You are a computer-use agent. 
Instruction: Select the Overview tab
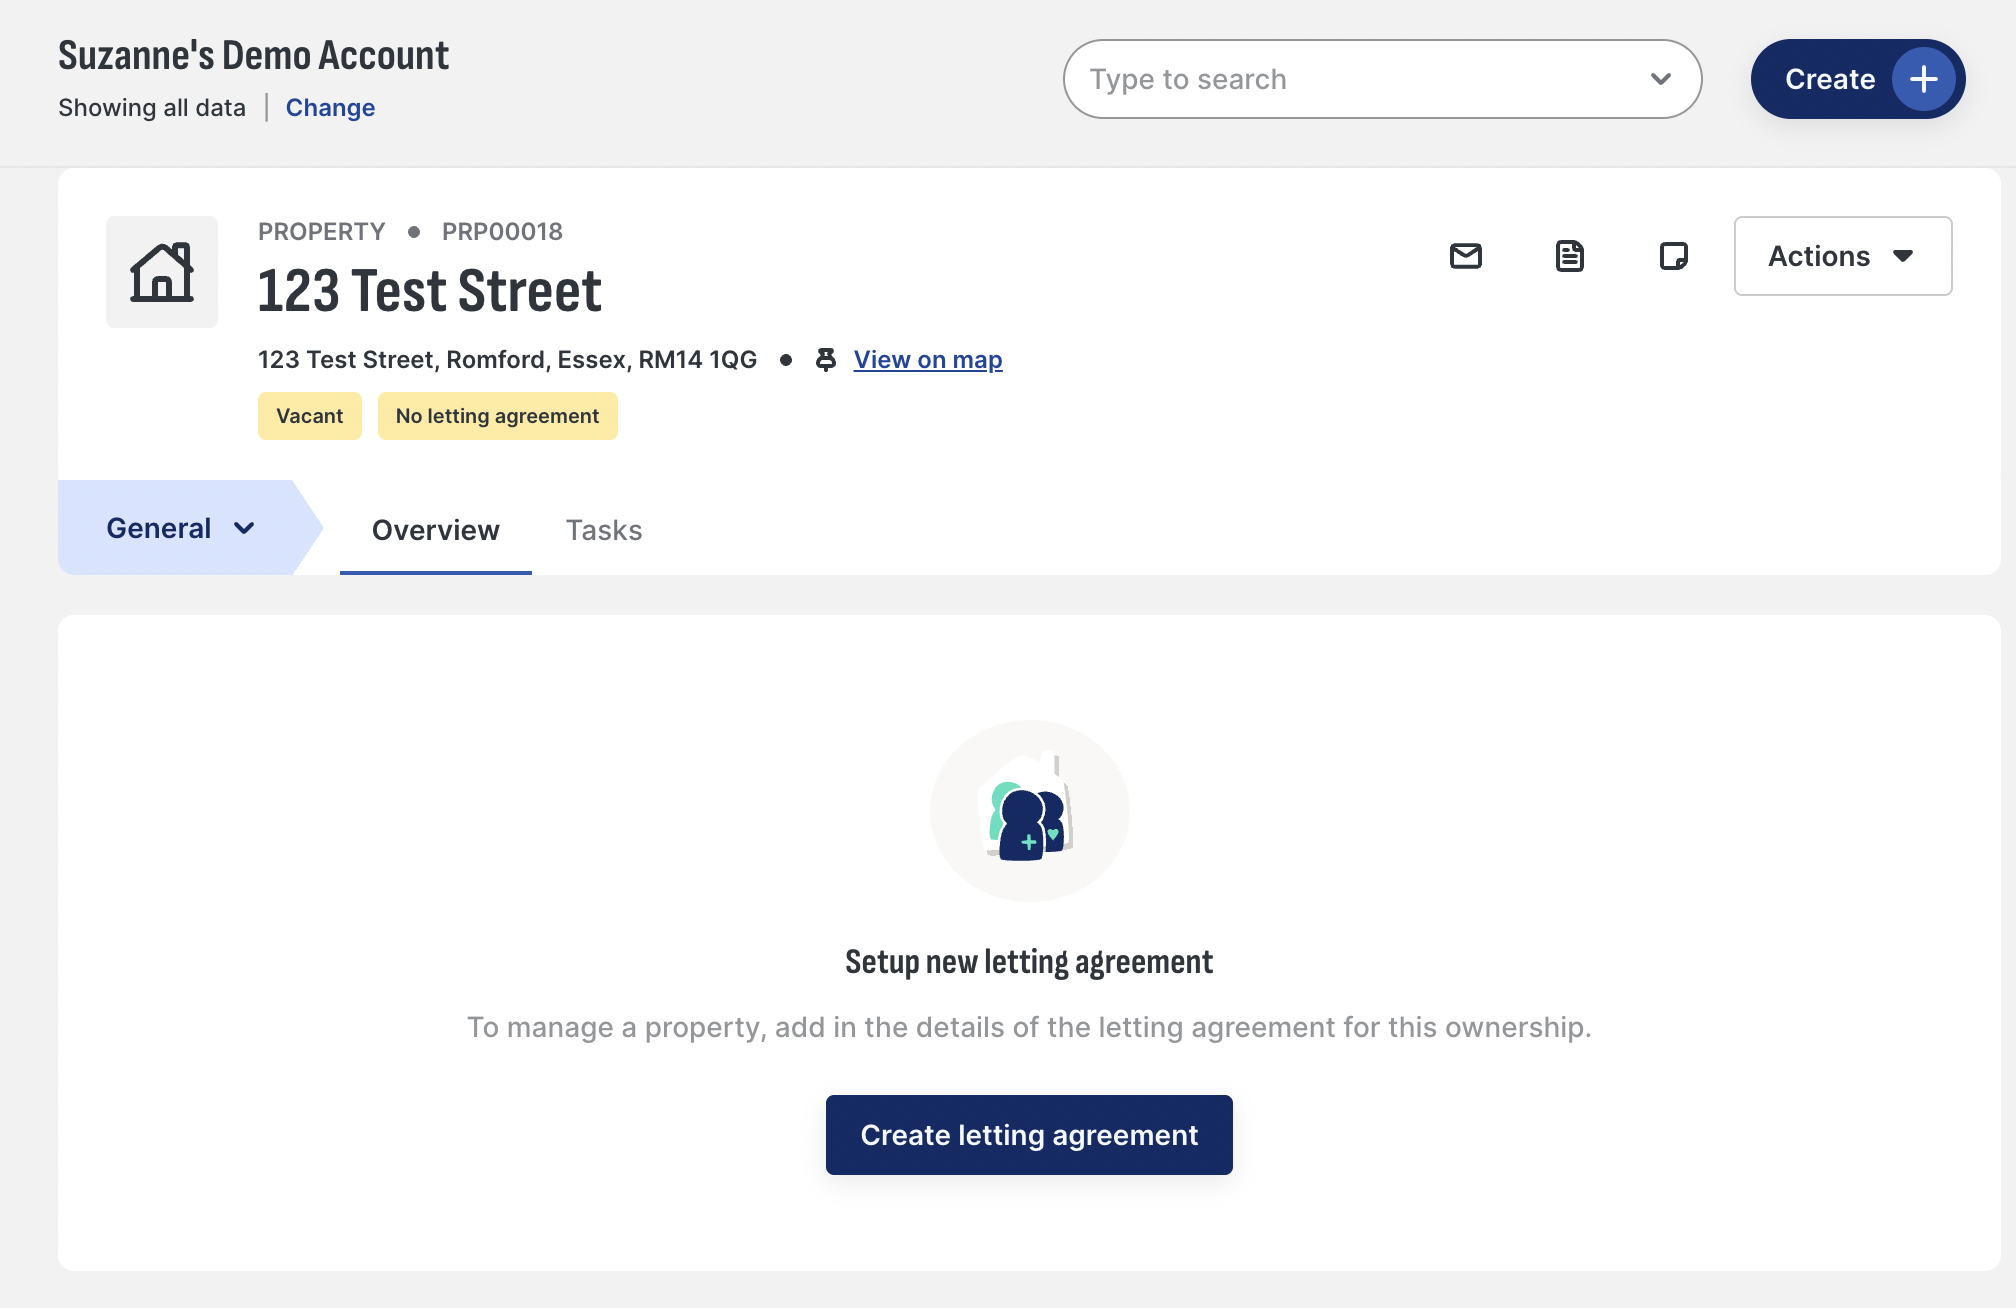pyautogui.click(x=435, y=529)
